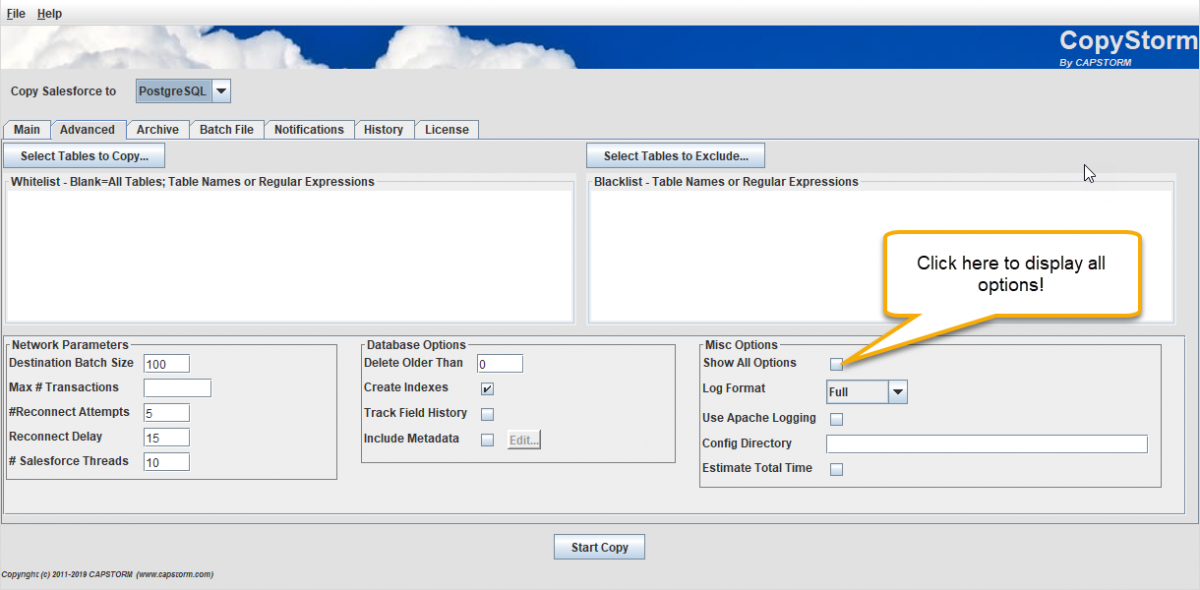Open the PostgreSQL database type dropdown
The image size is (1200, 590).
[x=220, y=90]
